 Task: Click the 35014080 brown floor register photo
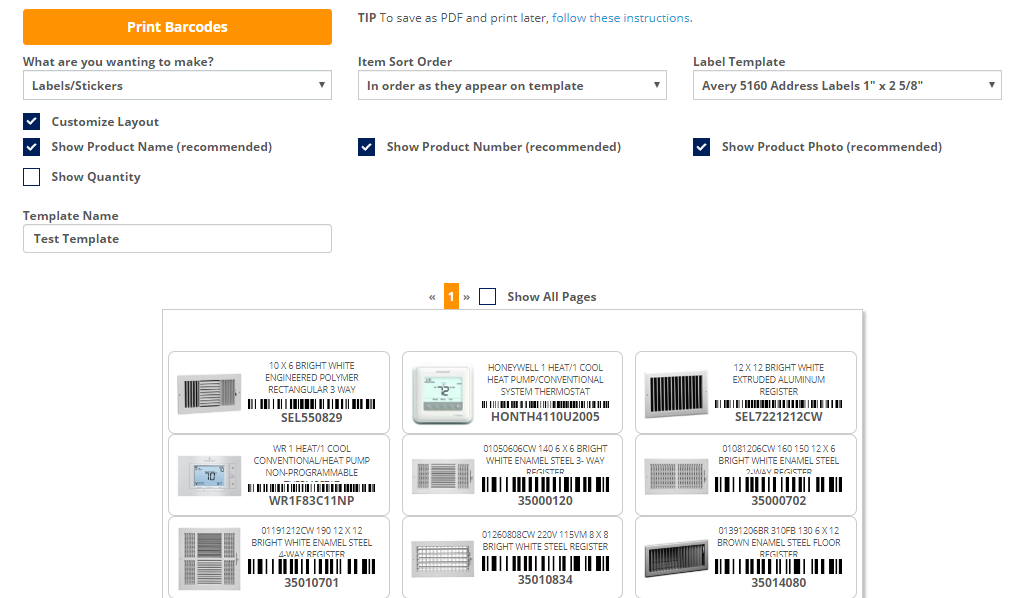[x=676, y=558]
